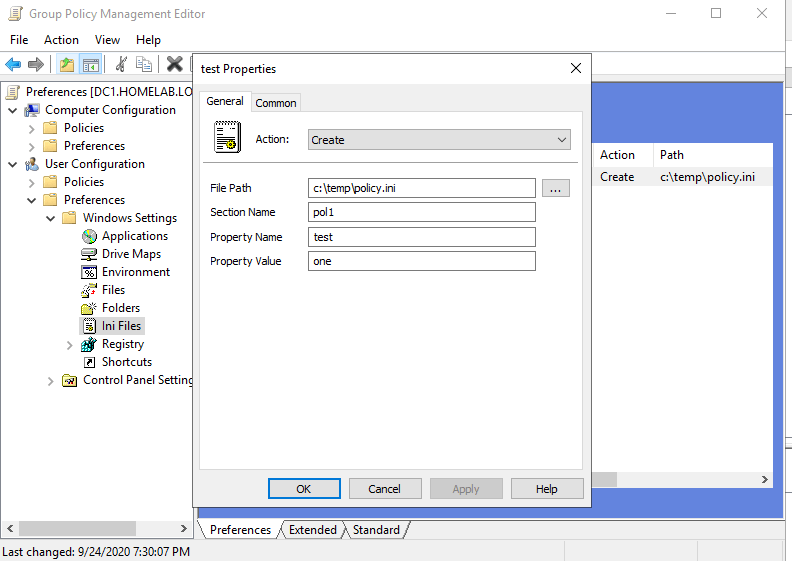Click the Cut scissors toolbar icon
Screen dimensions: 792x561
click(x=121, y=64)
